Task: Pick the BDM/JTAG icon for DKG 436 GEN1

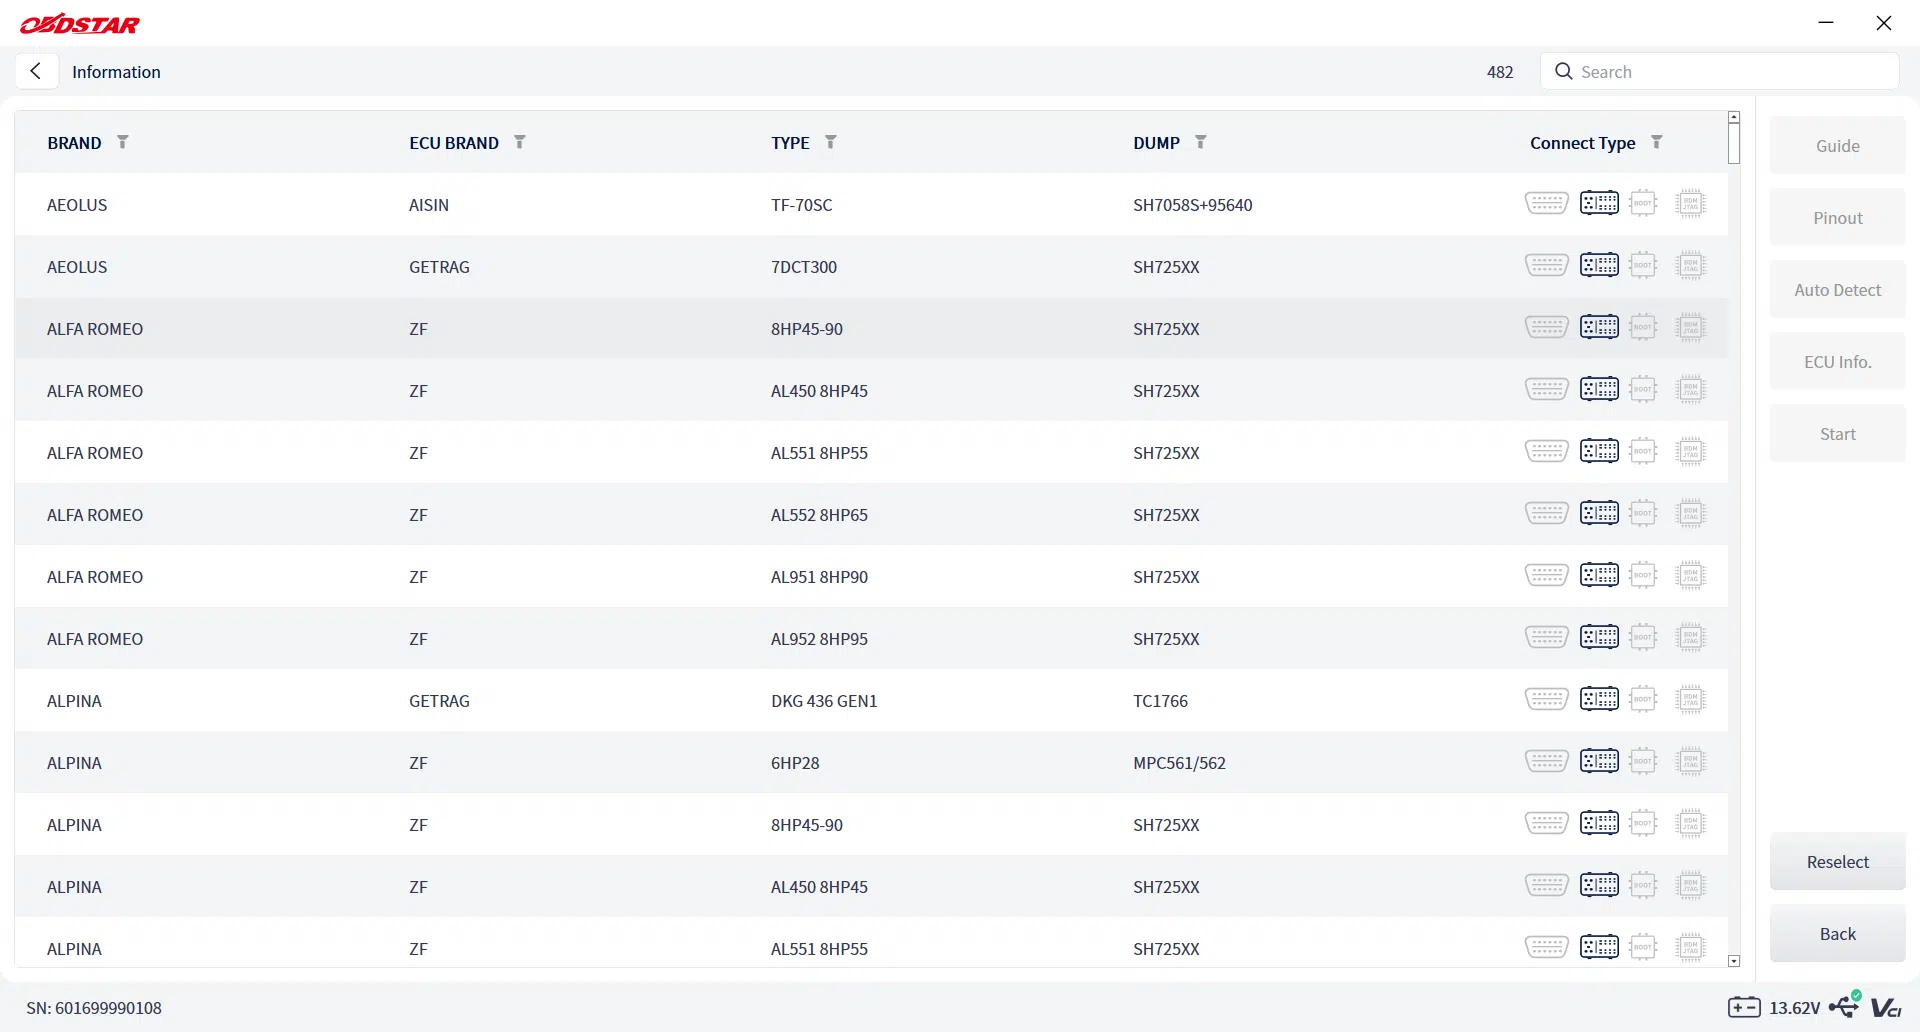Action: (1690, 699)
